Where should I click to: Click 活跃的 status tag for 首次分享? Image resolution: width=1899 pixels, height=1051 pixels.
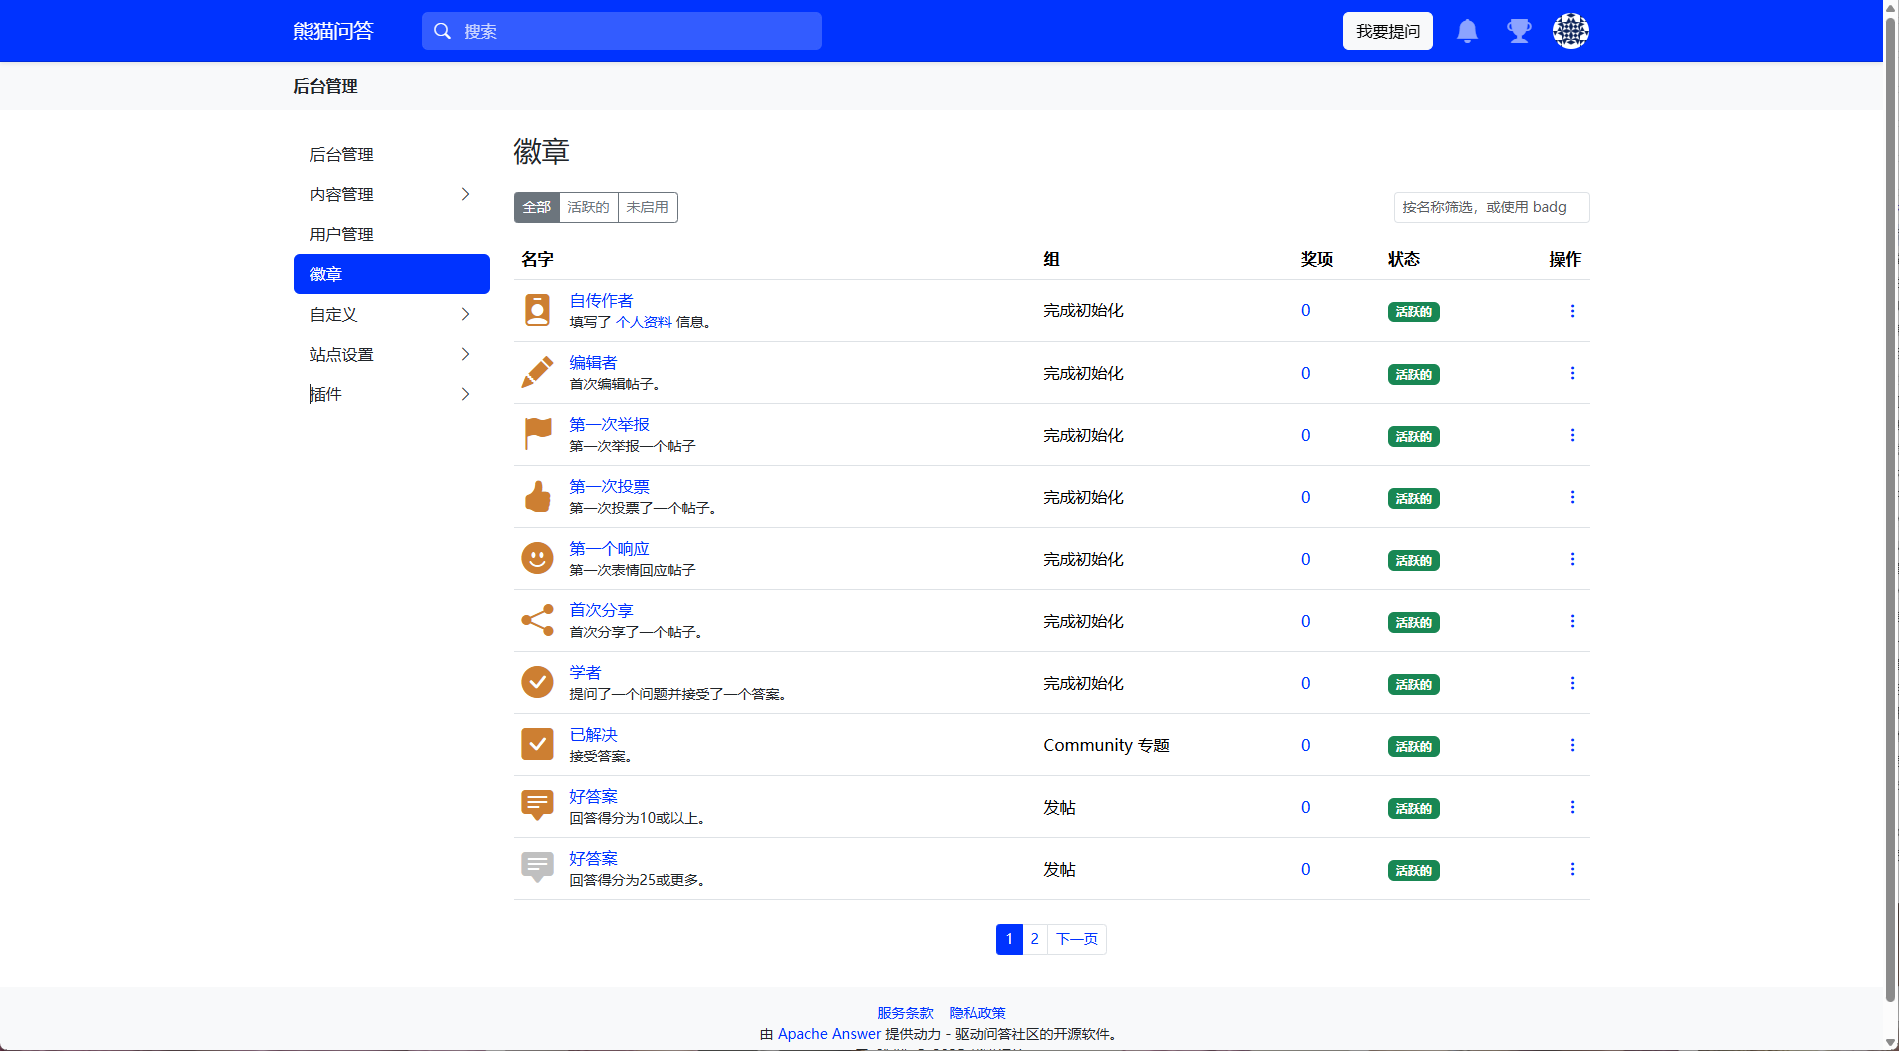click(1413, 622)
